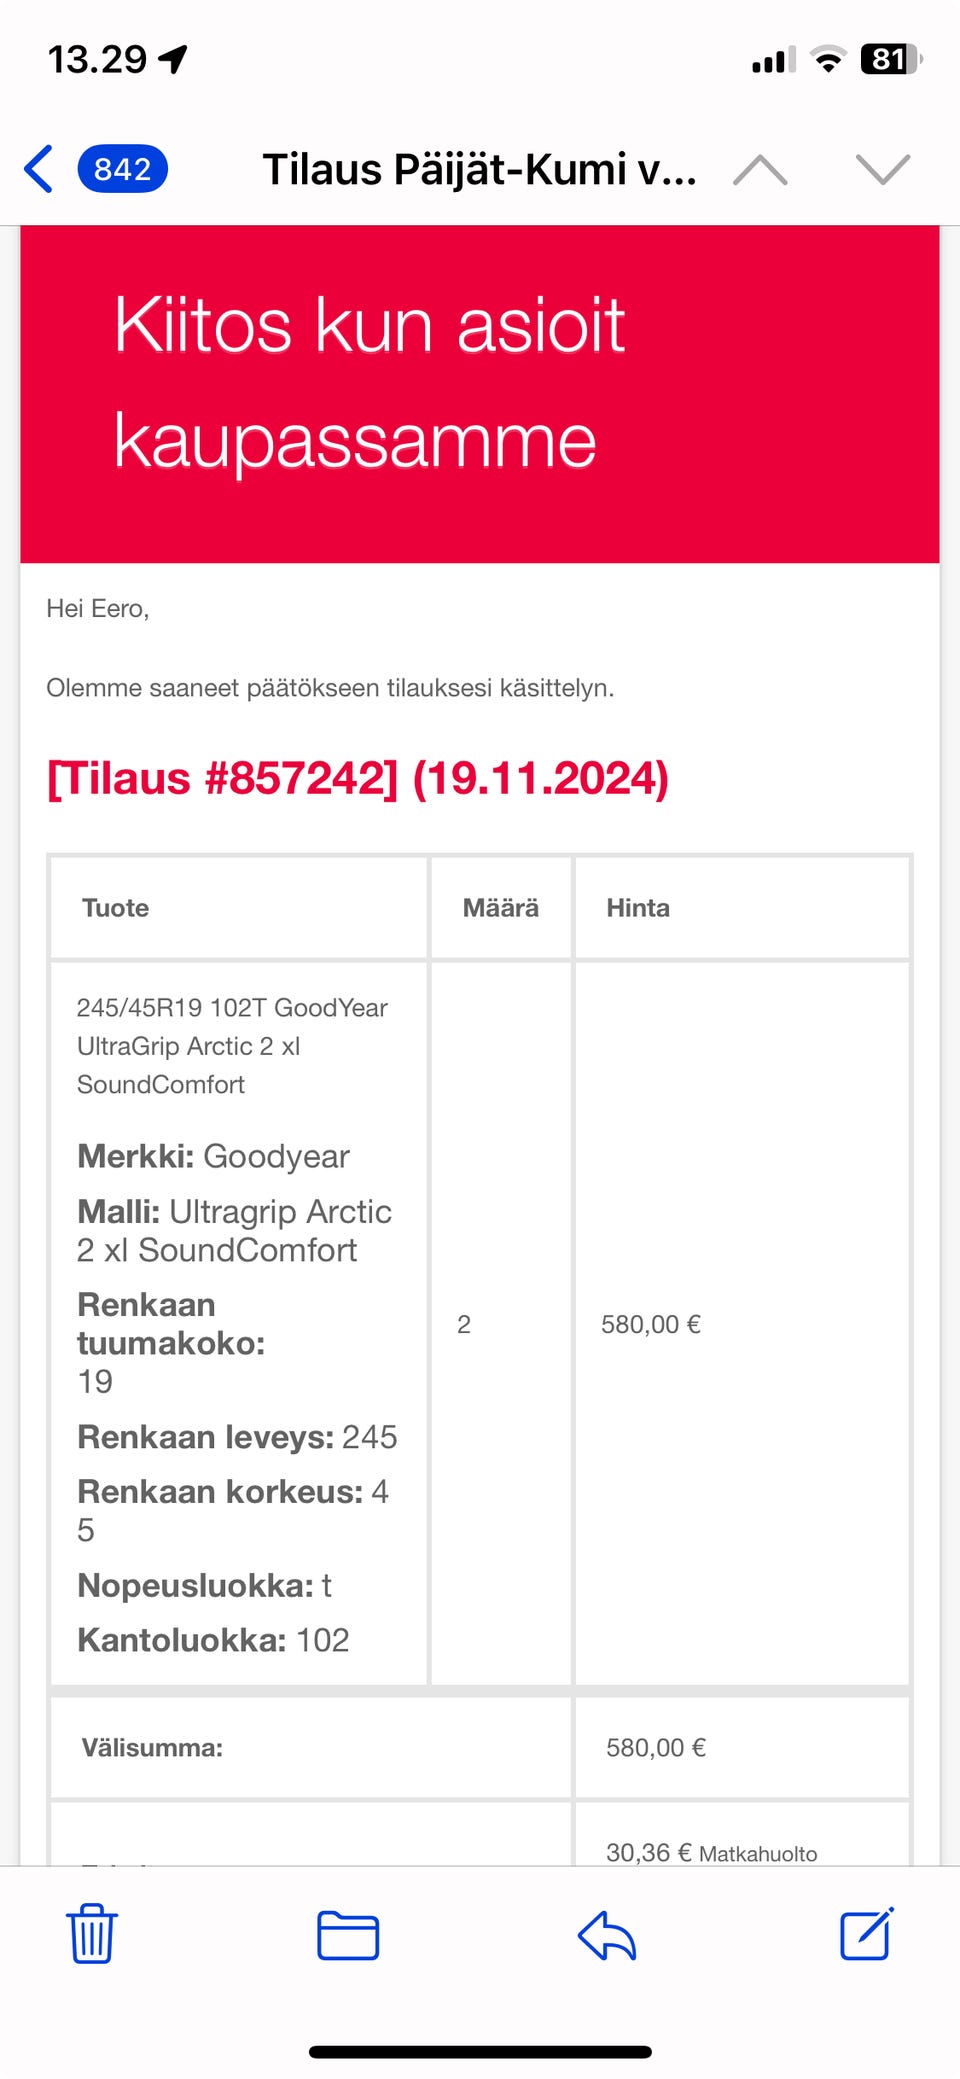Tap the red Kiitos kun asioit banner
The image size is (960, 2079).
pos(479,394)
